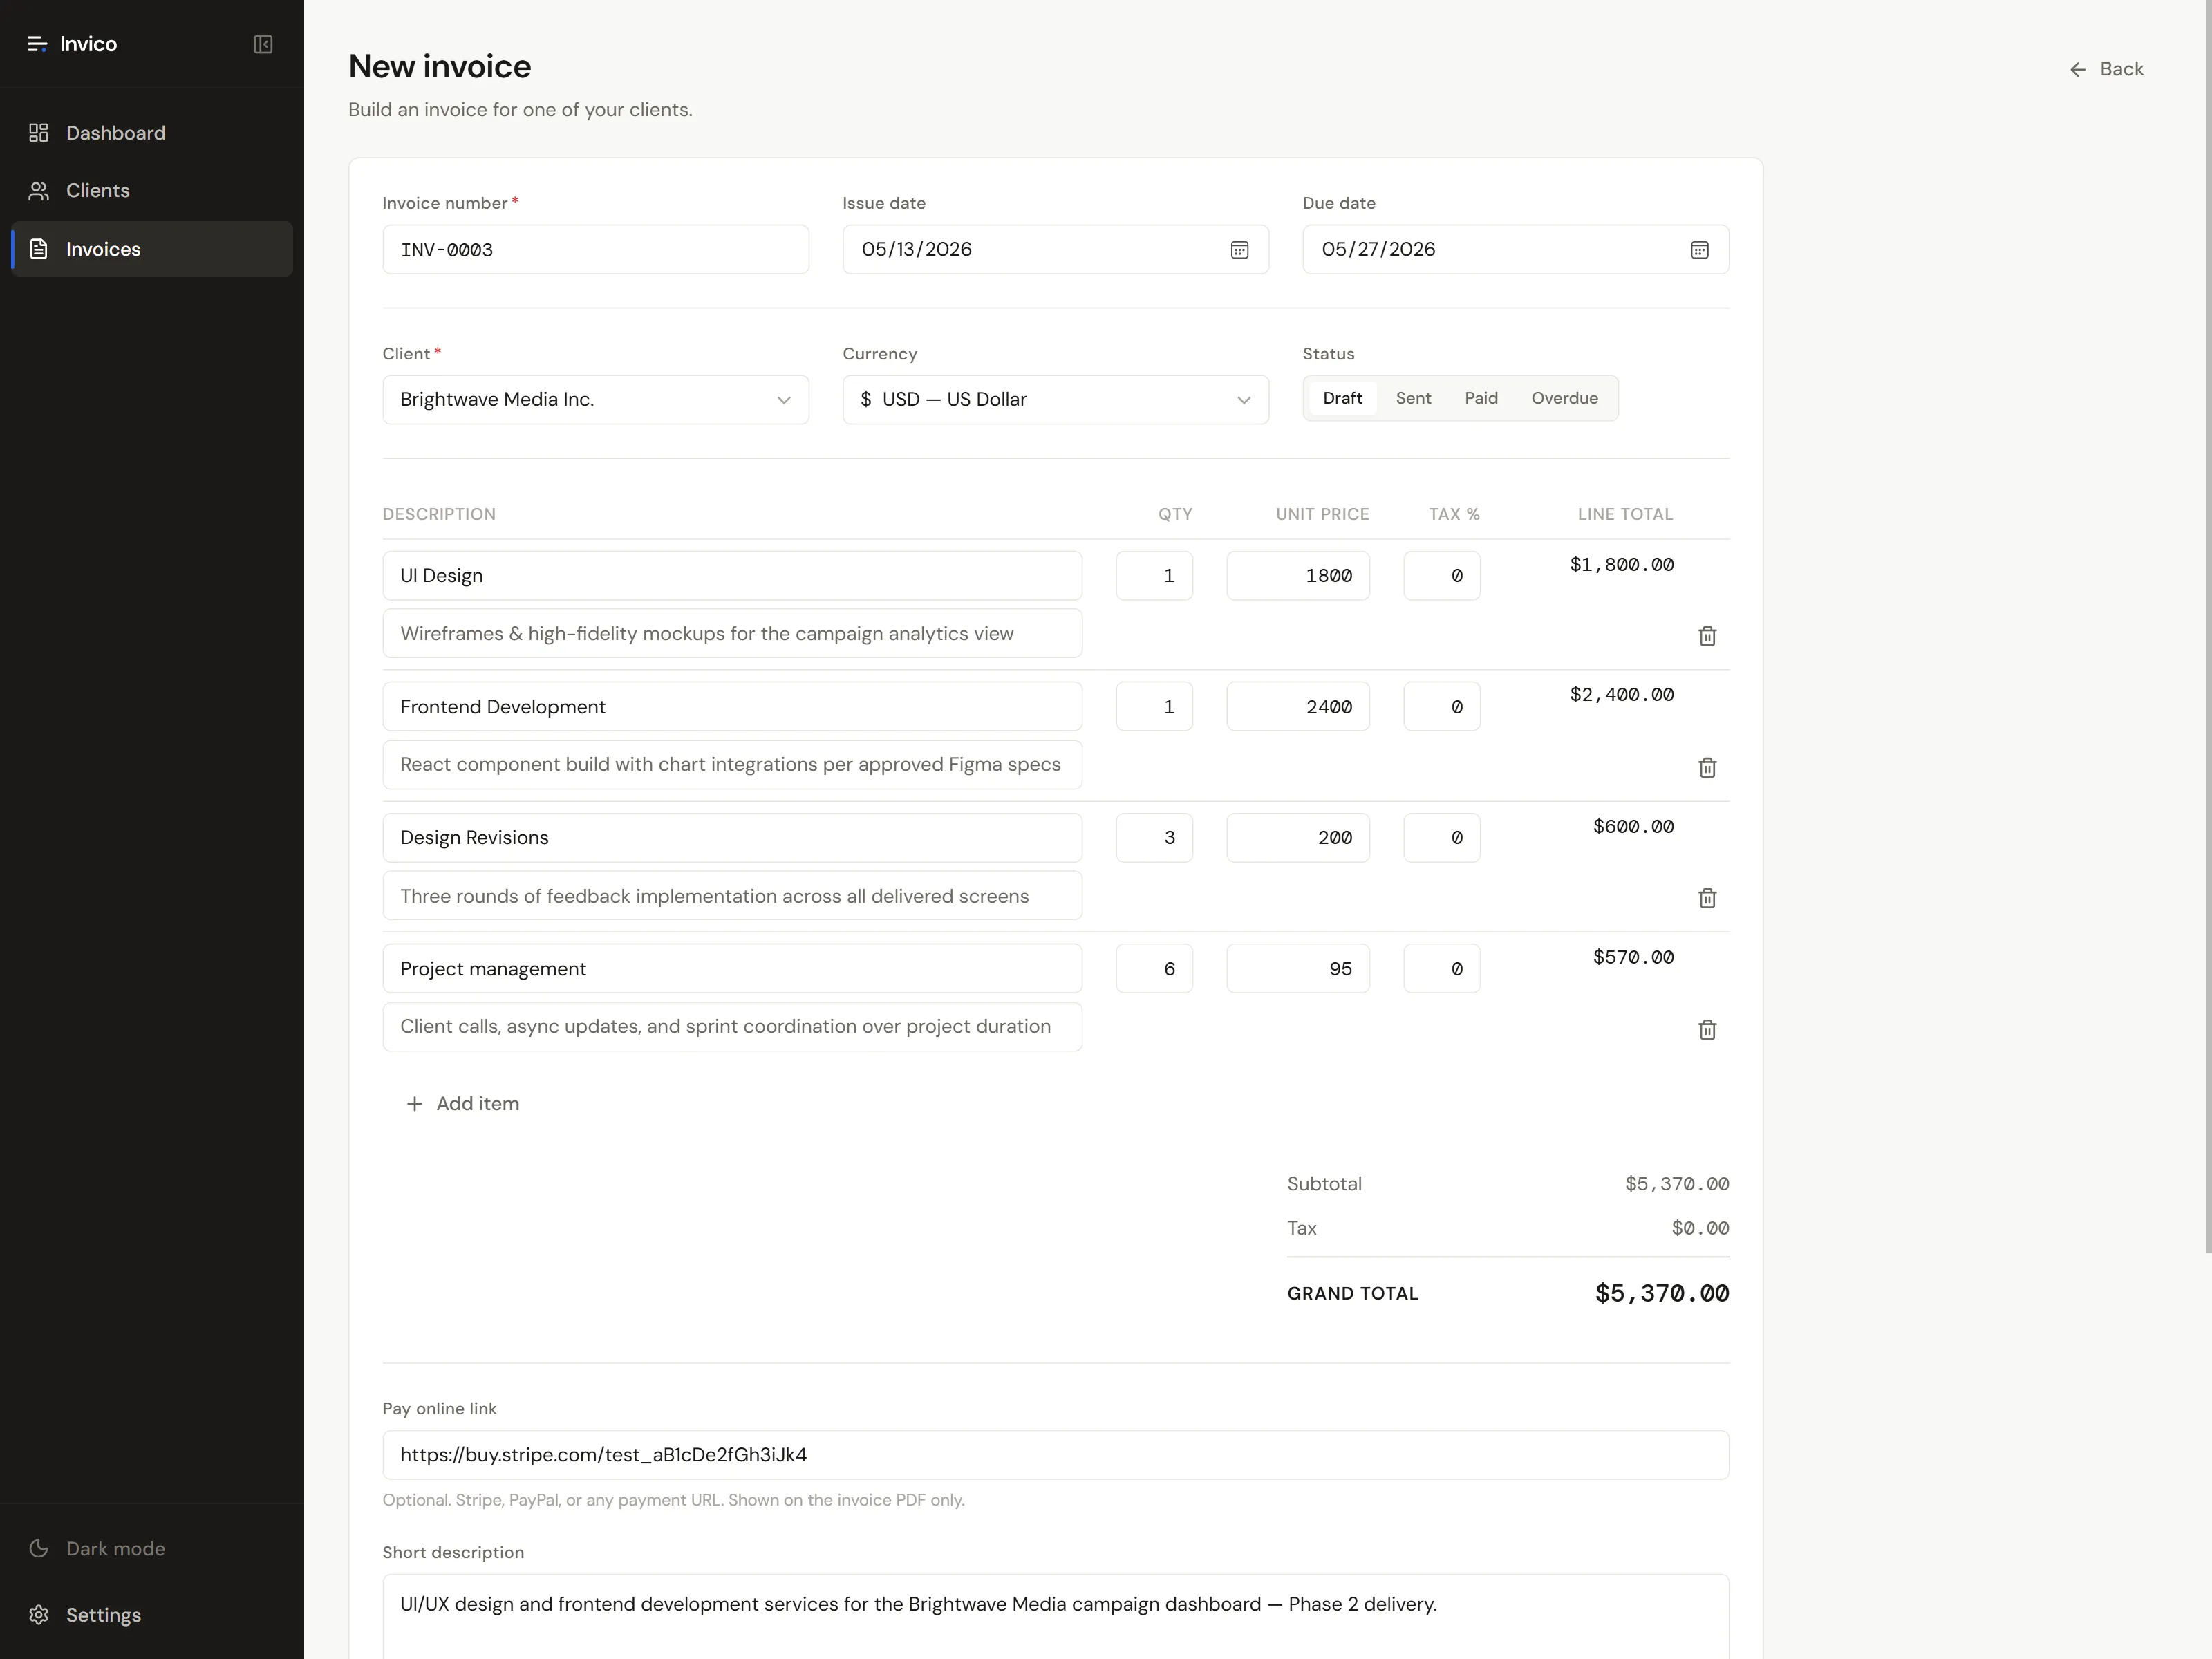Click the Back link

2106,69
